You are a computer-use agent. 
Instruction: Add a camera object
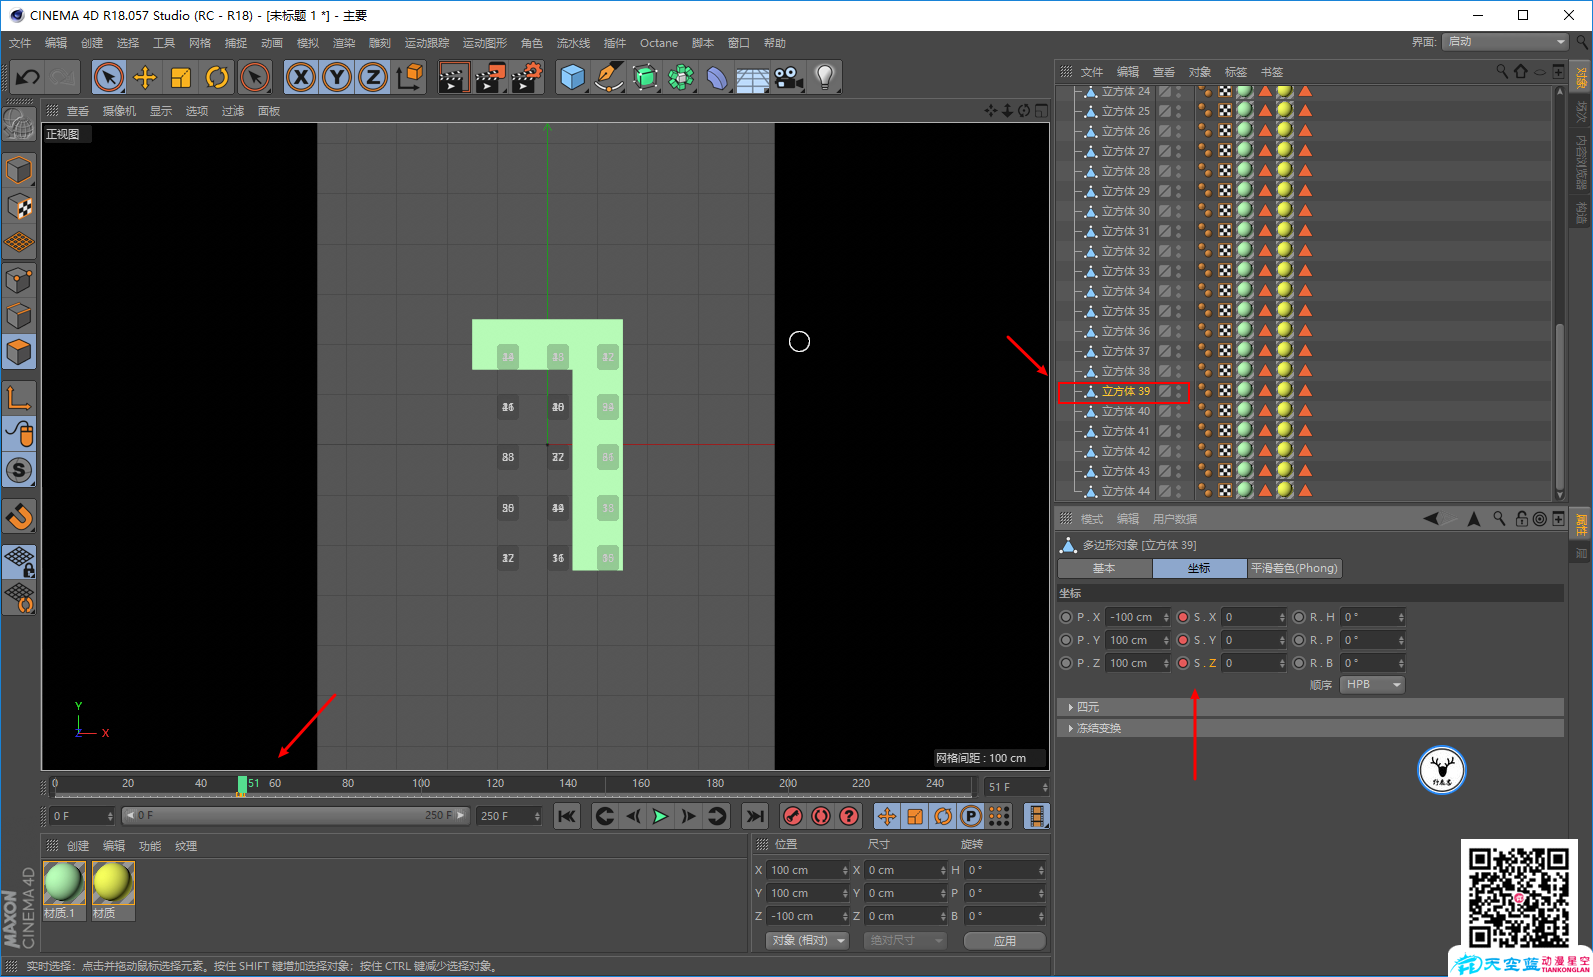[788, 77]
